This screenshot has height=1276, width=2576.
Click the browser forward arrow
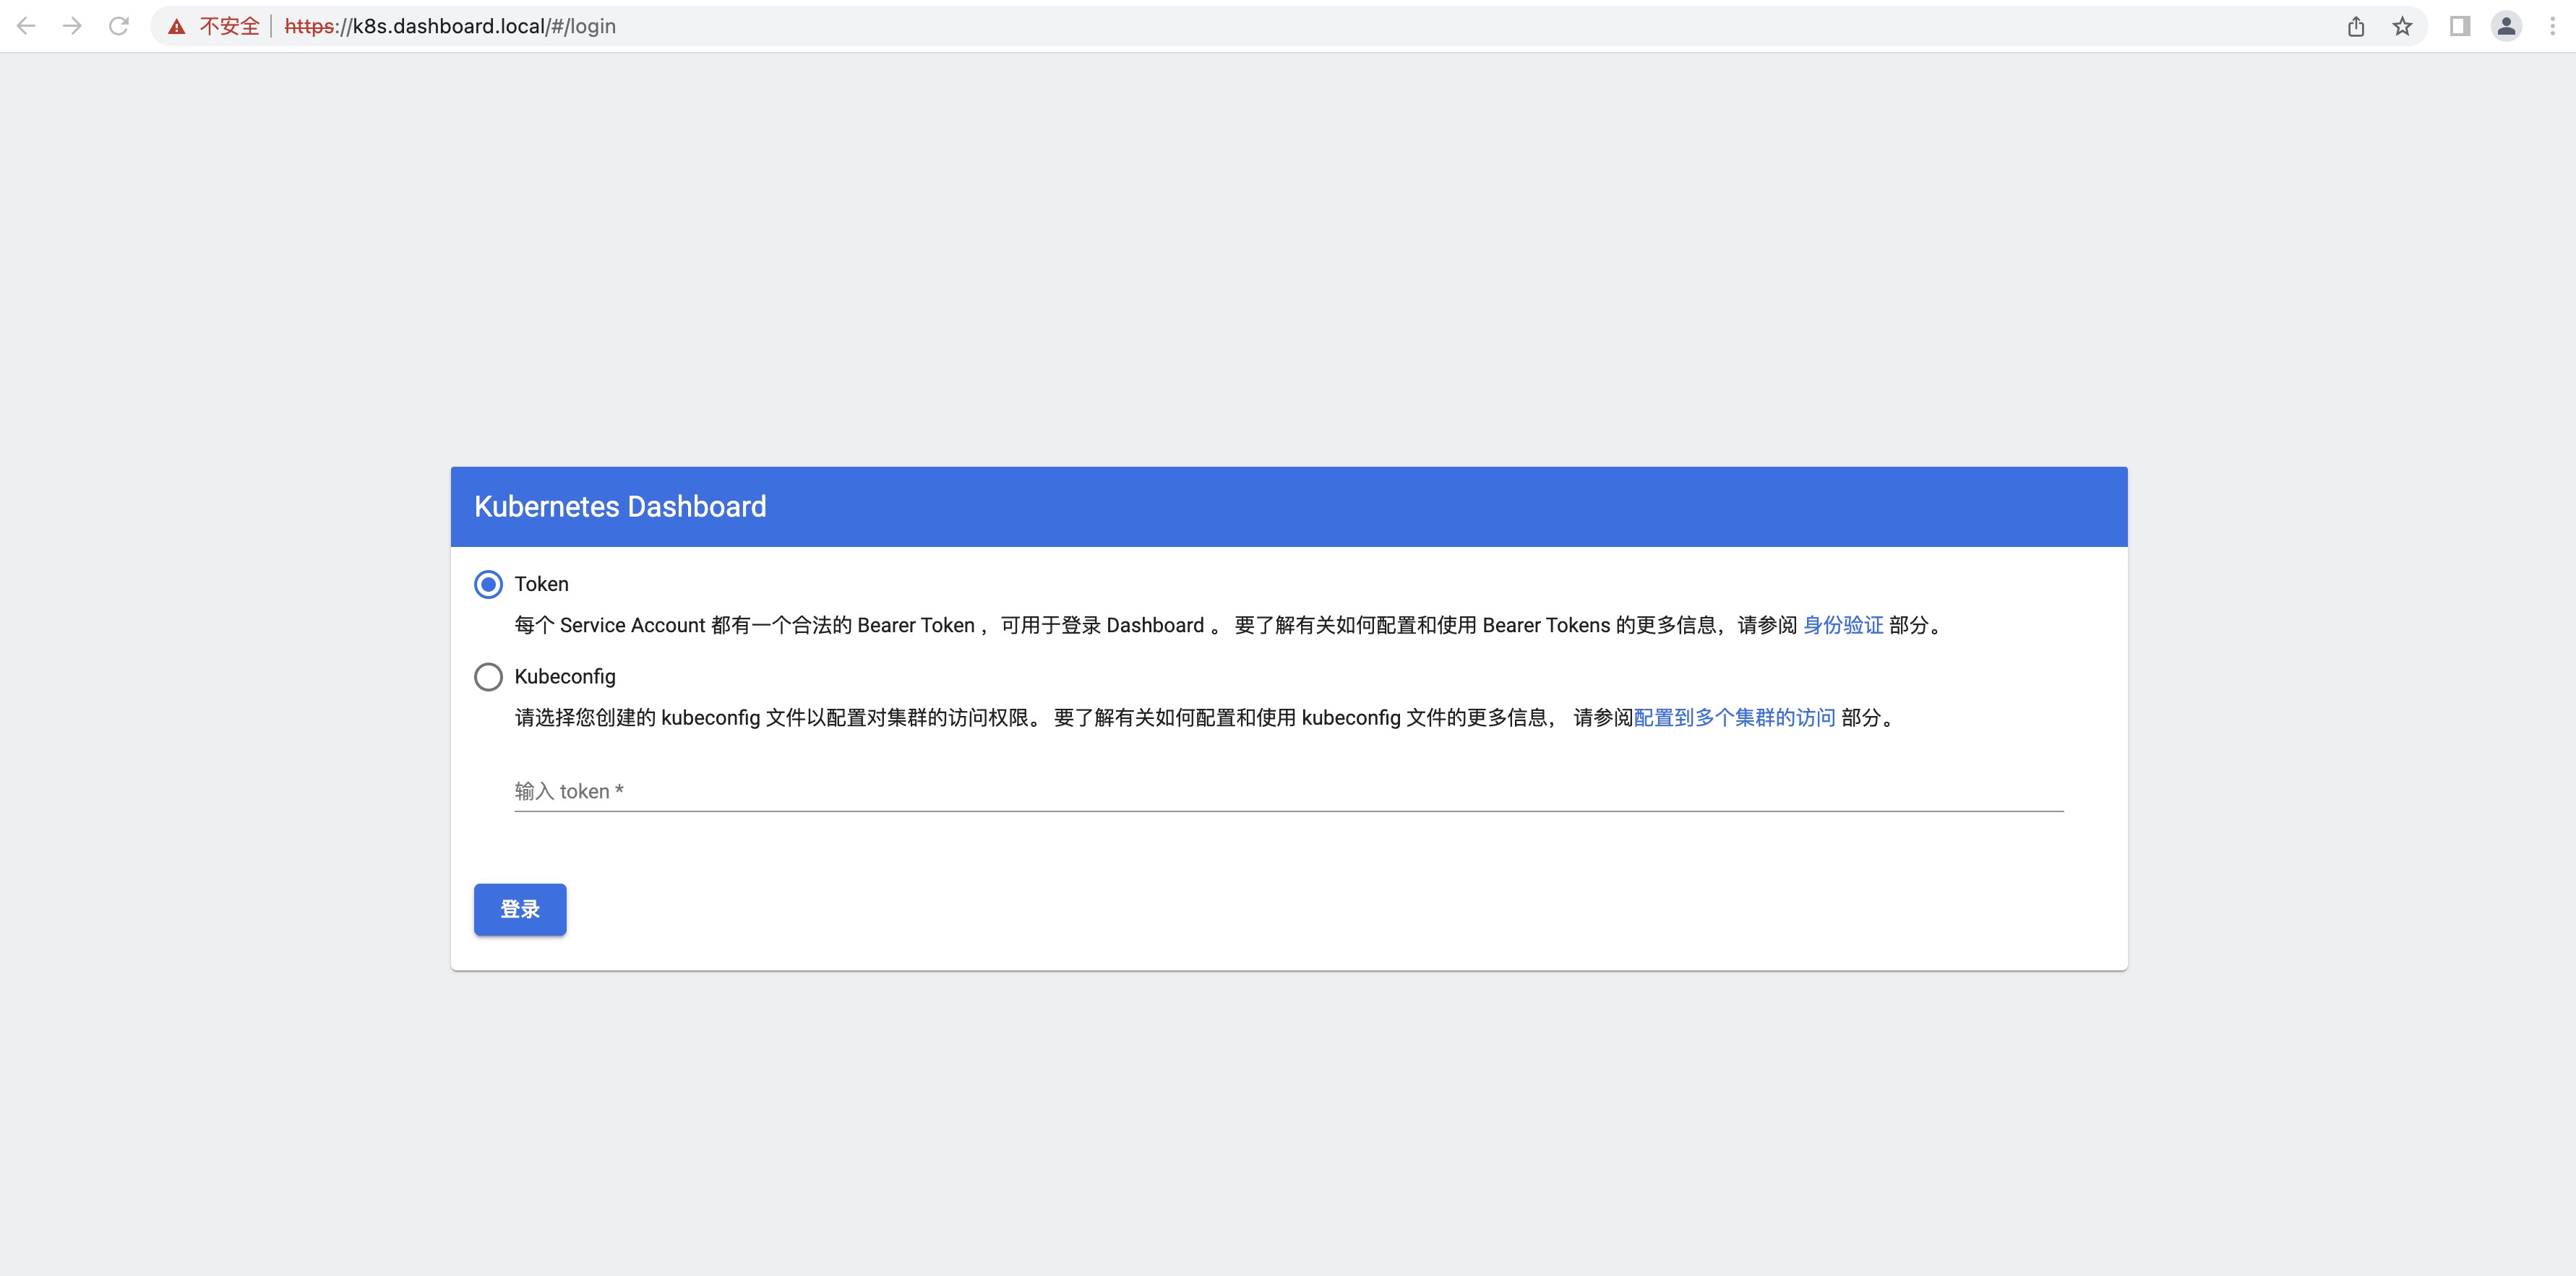tap(72, 26)
